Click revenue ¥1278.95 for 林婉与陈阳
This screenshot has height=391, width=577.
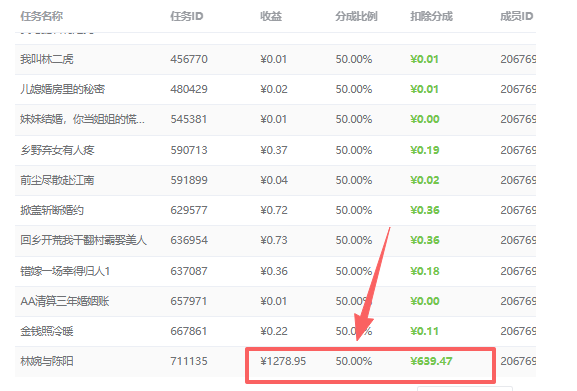pyautogui.click(x=283, y=361)
